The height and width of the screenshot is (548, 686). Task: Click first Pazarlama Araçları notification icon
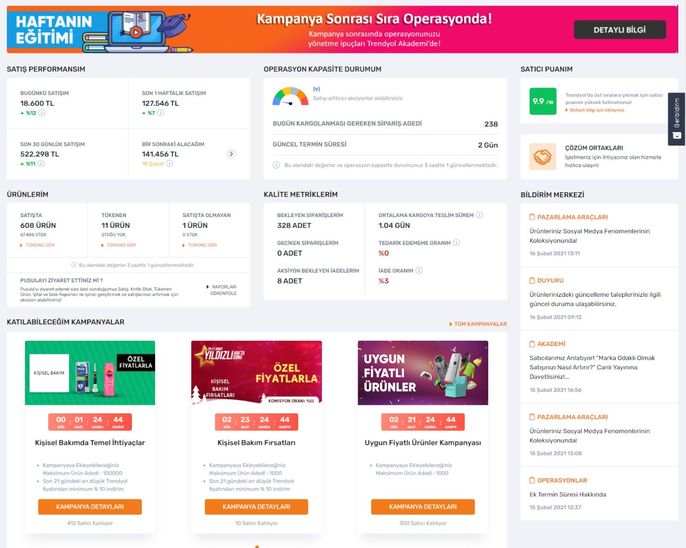(532, 217)
